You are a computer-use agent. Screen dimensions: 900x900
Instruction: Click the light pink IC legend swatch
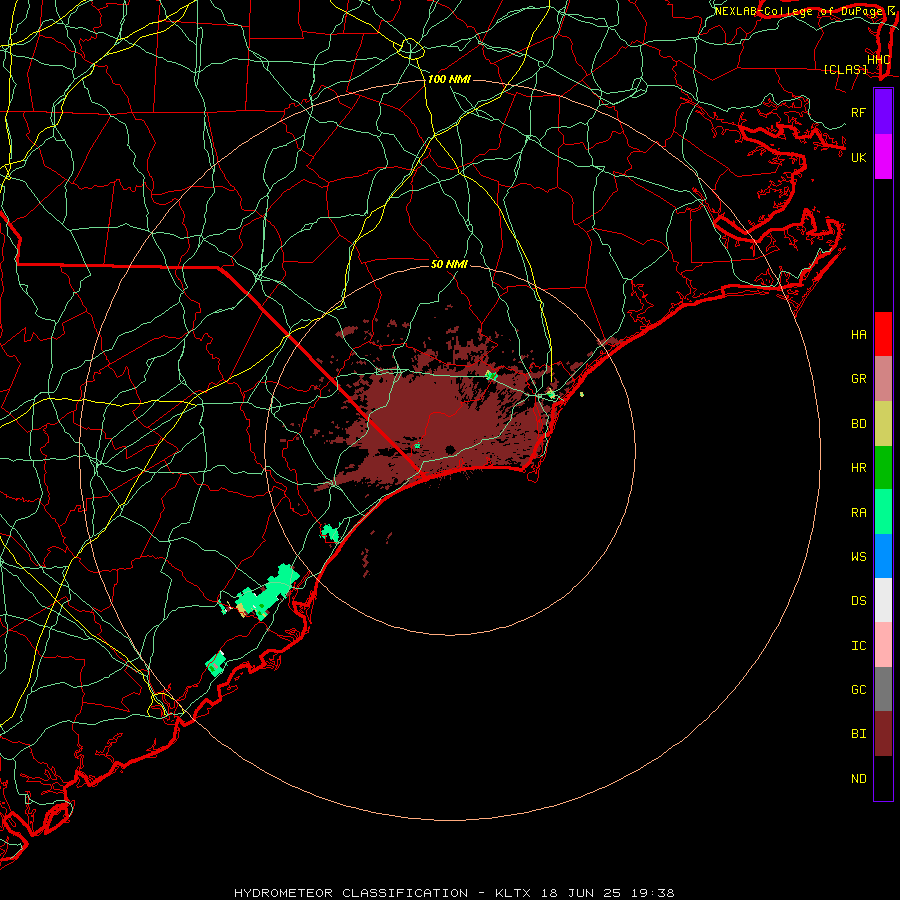(x=883, y=645)
